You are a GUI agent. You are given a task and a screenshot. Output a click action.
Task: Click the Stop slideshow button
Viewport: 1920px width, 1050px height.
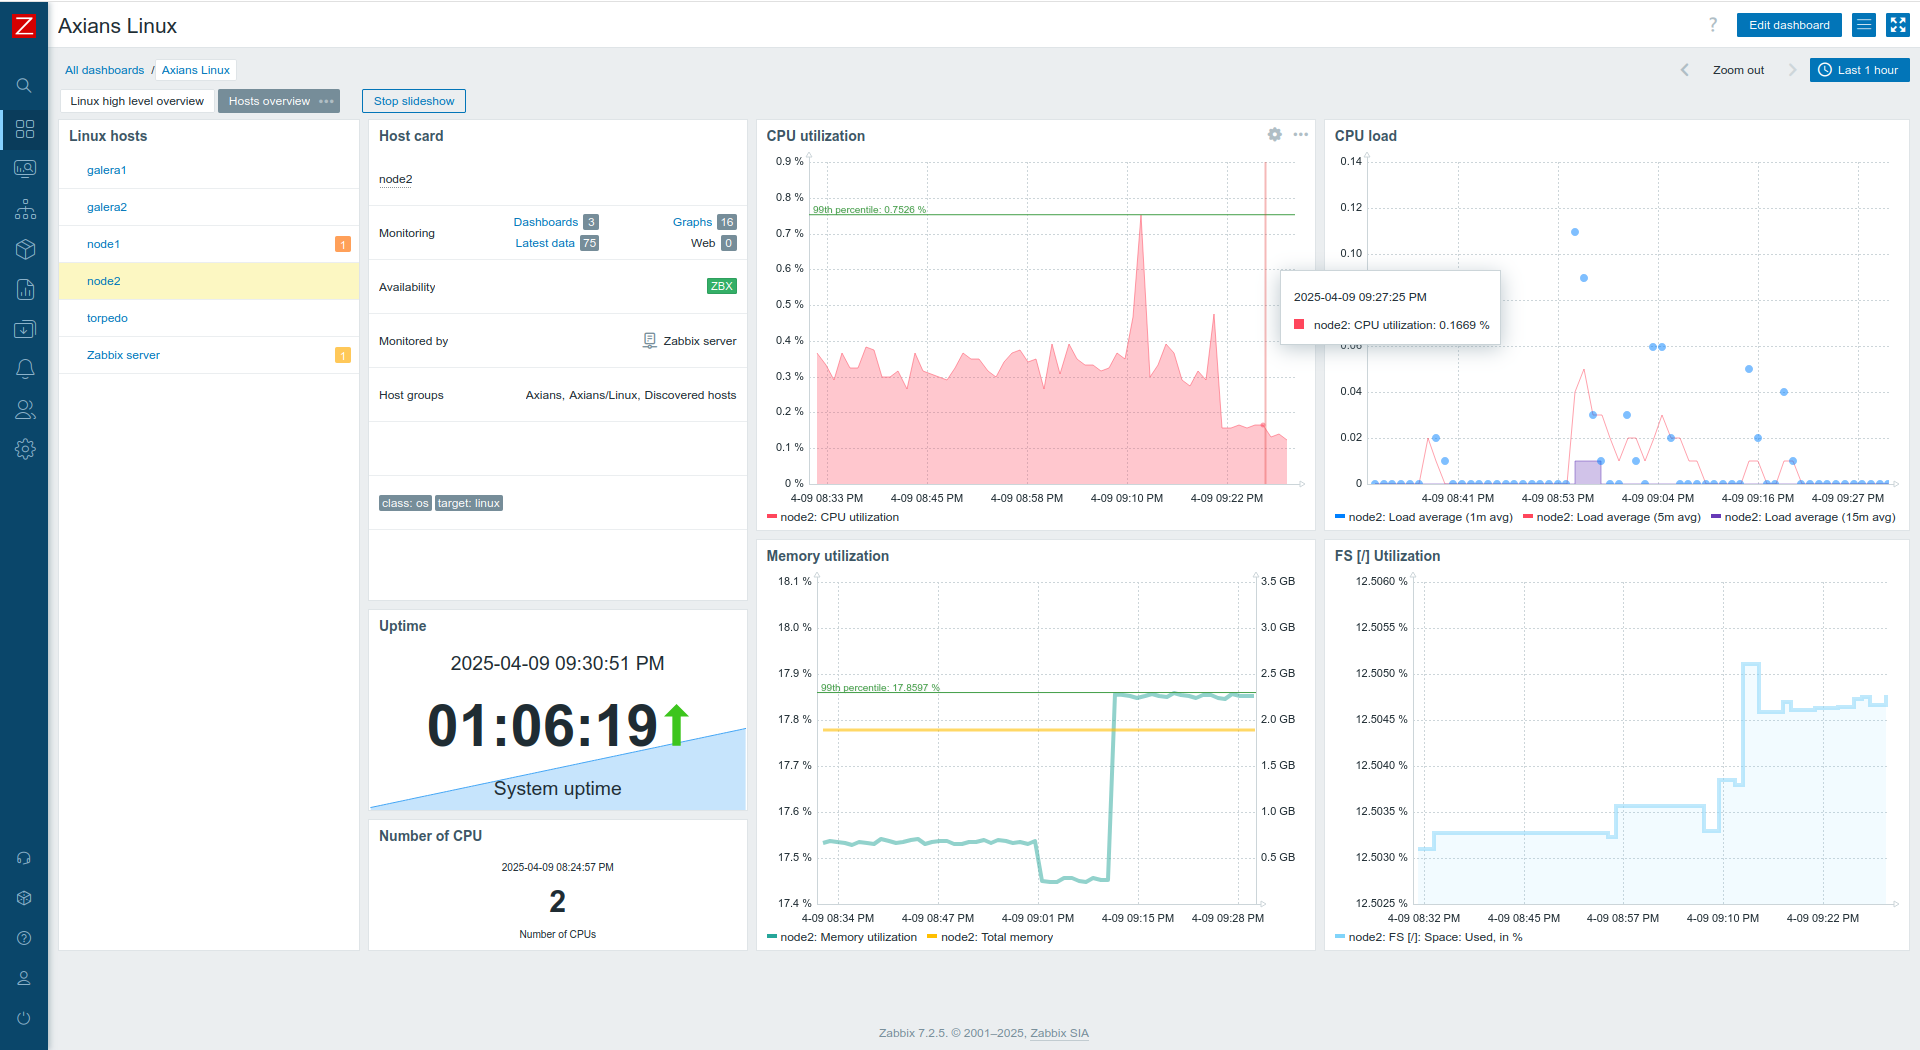click(x=414, y=101)
